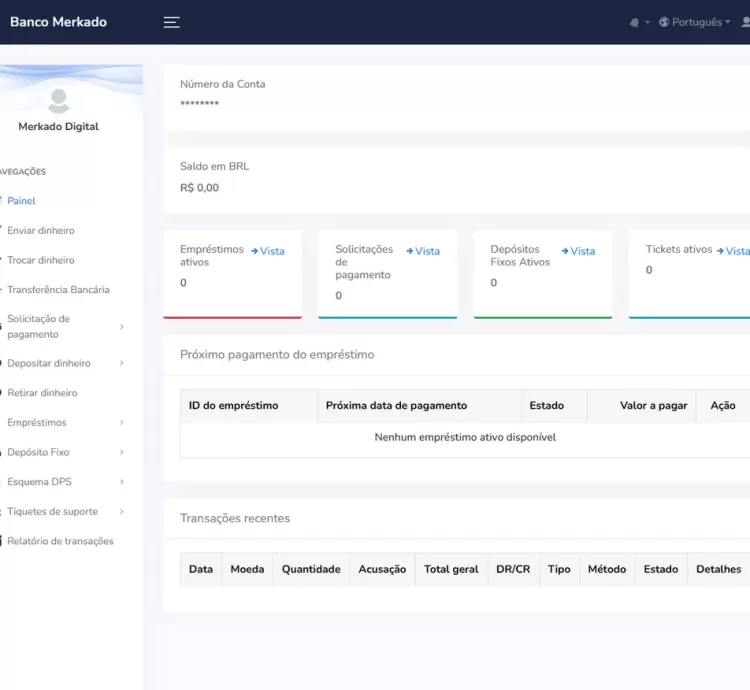This screenshot has width=750, height=690.
Task: Select Transferência Bancária in sidebar
Action: (58, 290)
